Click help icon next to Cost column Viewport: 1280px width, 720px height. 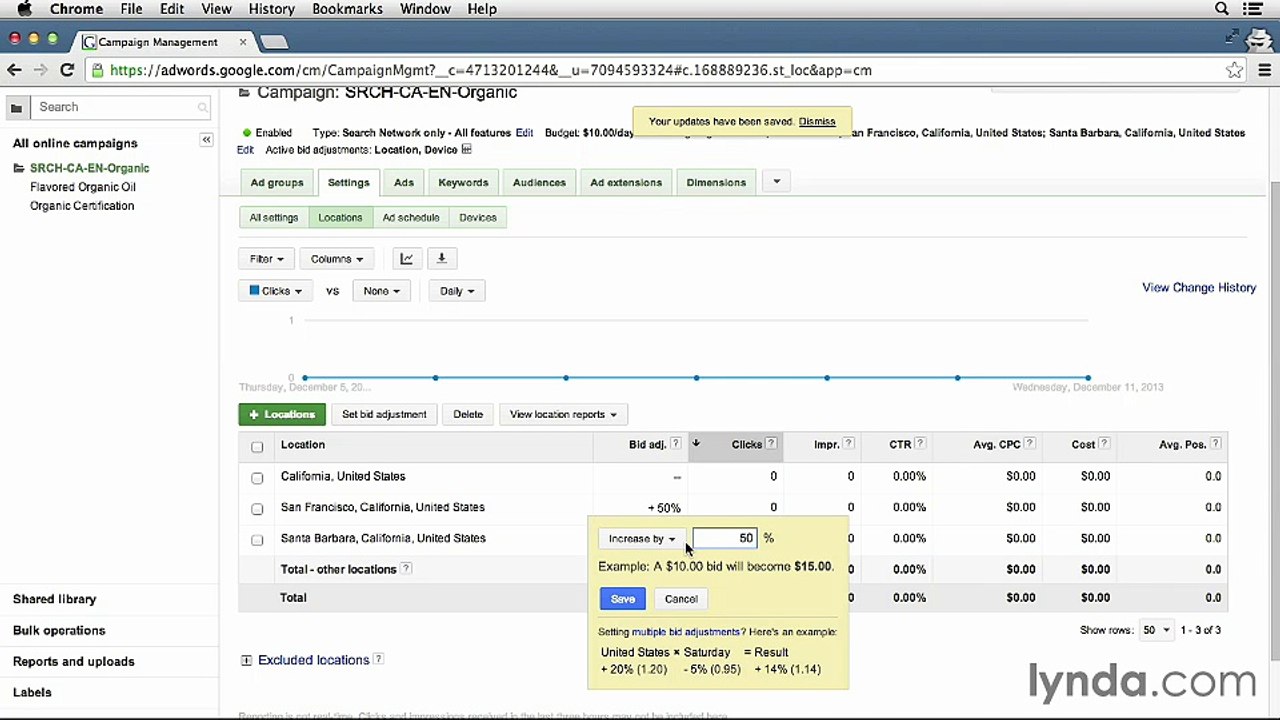point(1104,444)
